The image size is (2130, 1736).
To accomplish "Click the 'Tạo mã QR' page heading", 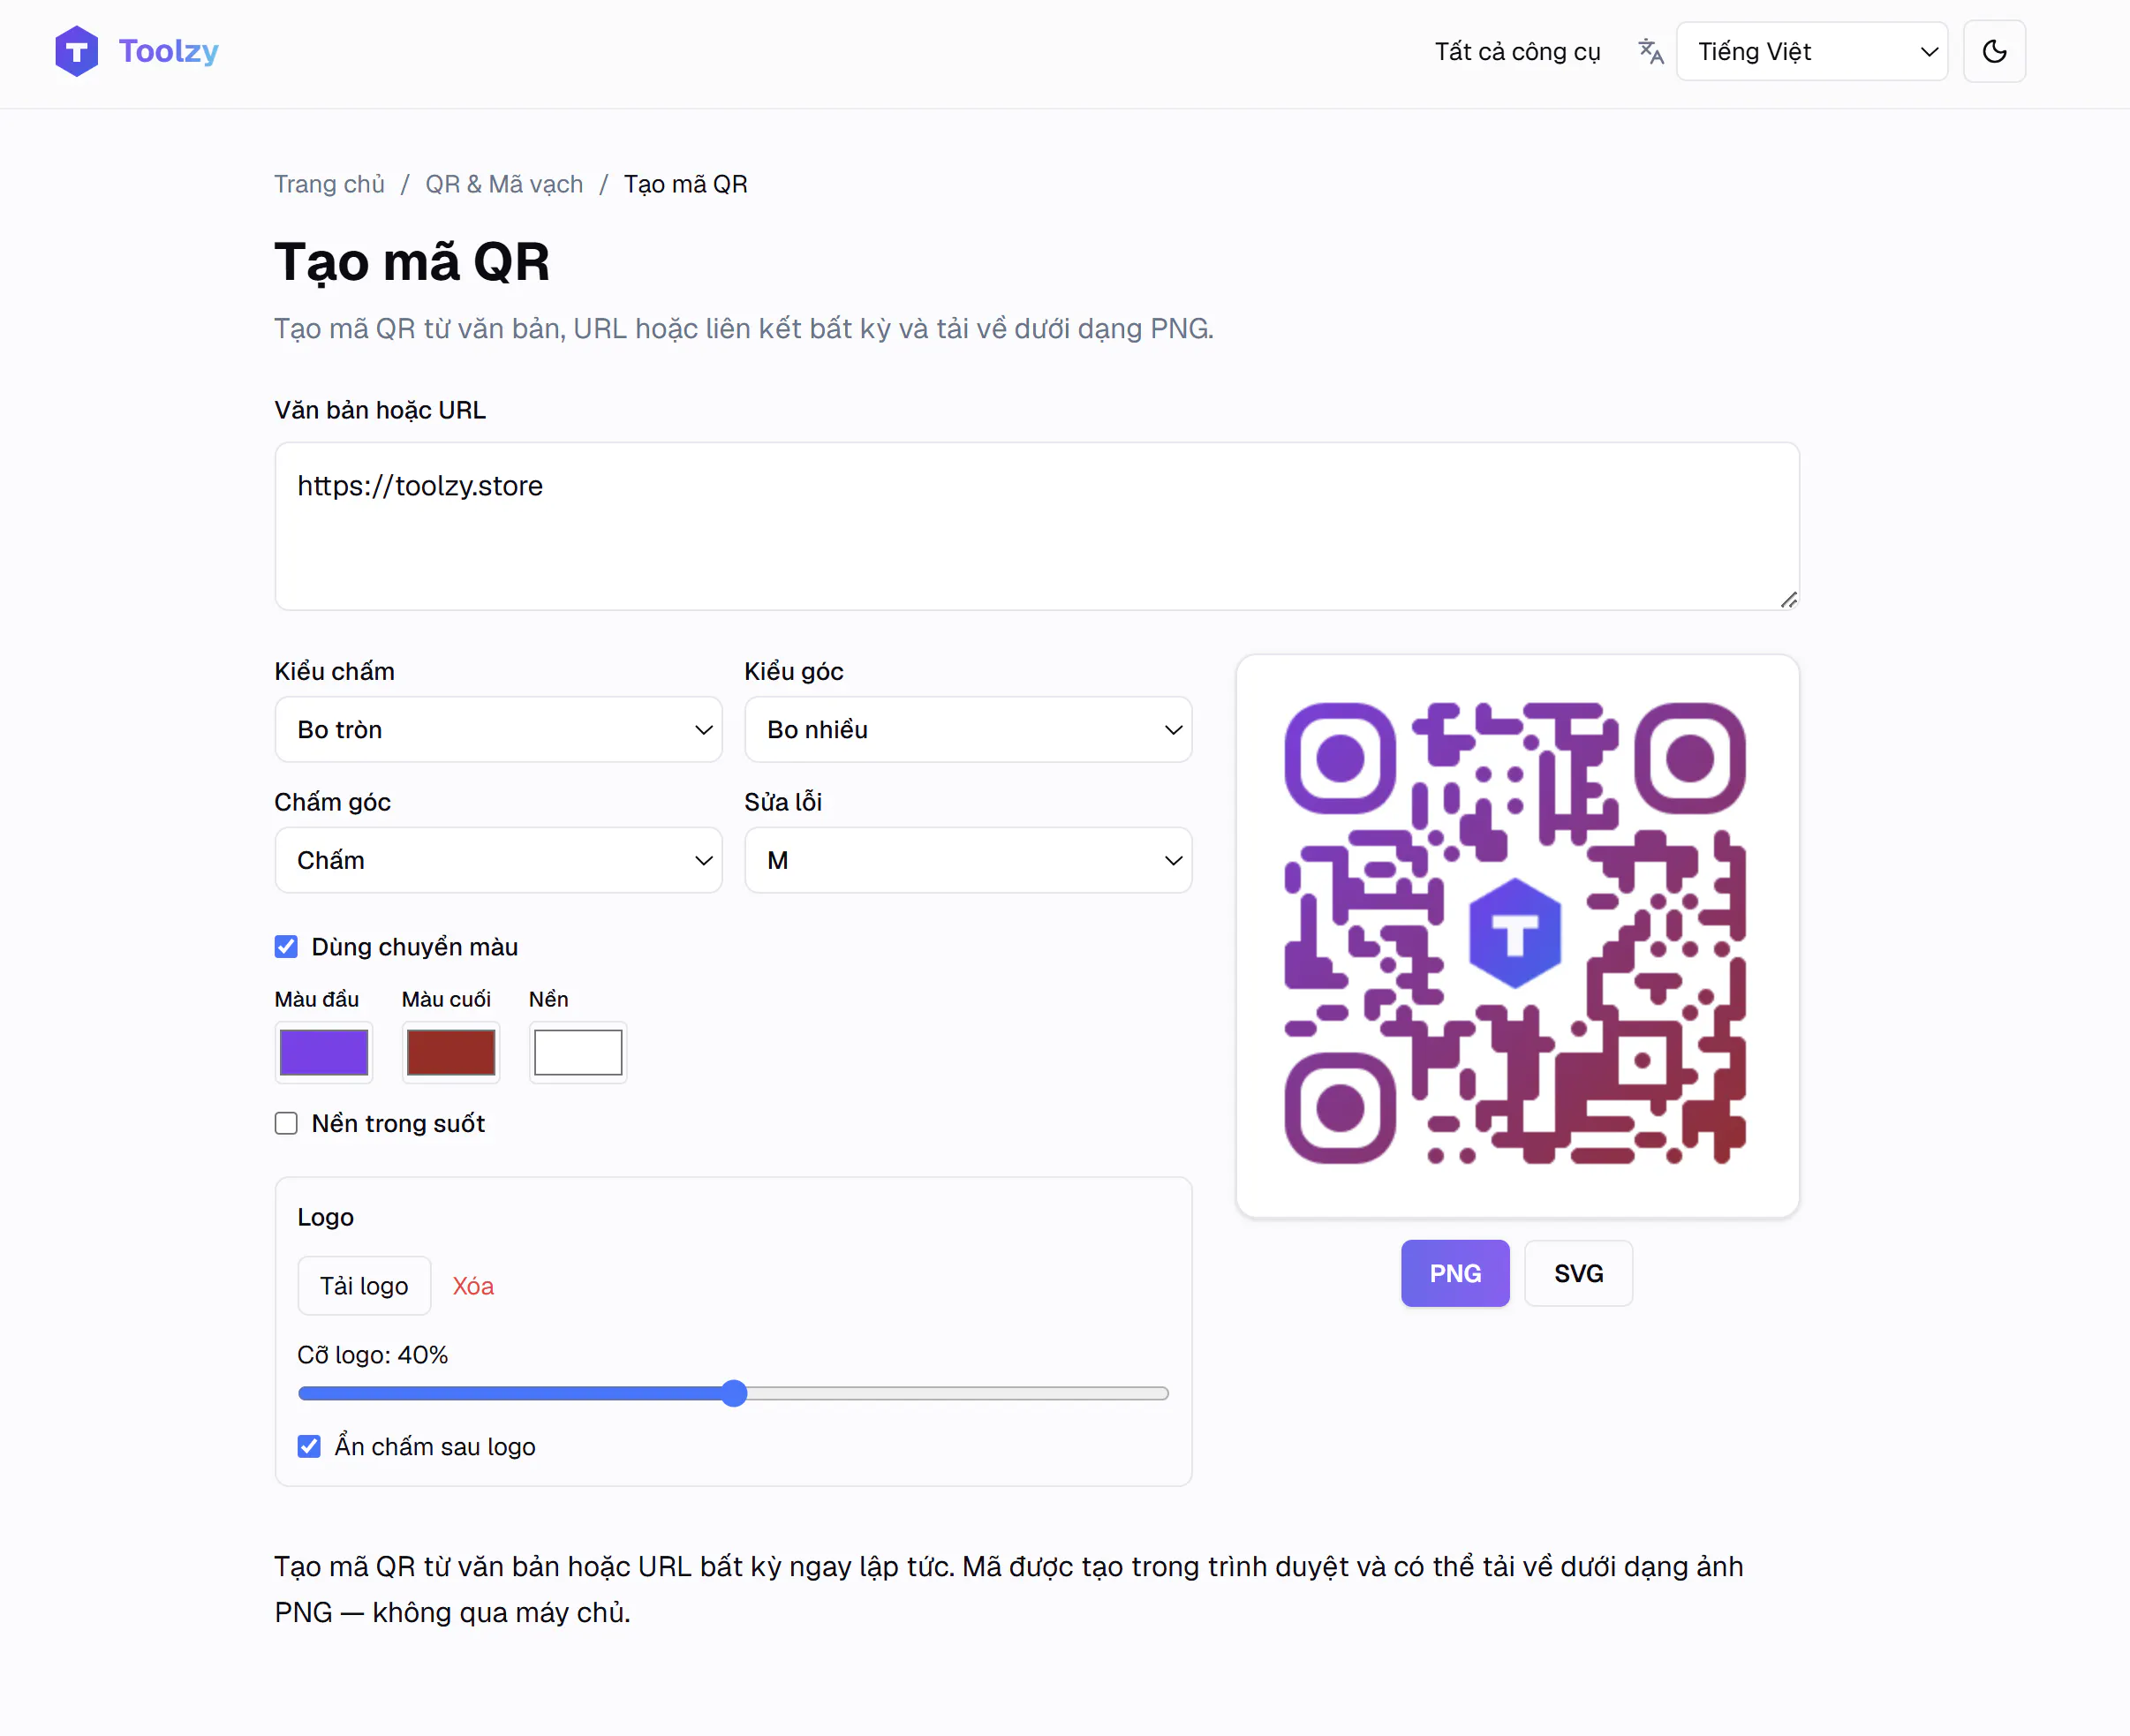I will [x=412, y=262].
